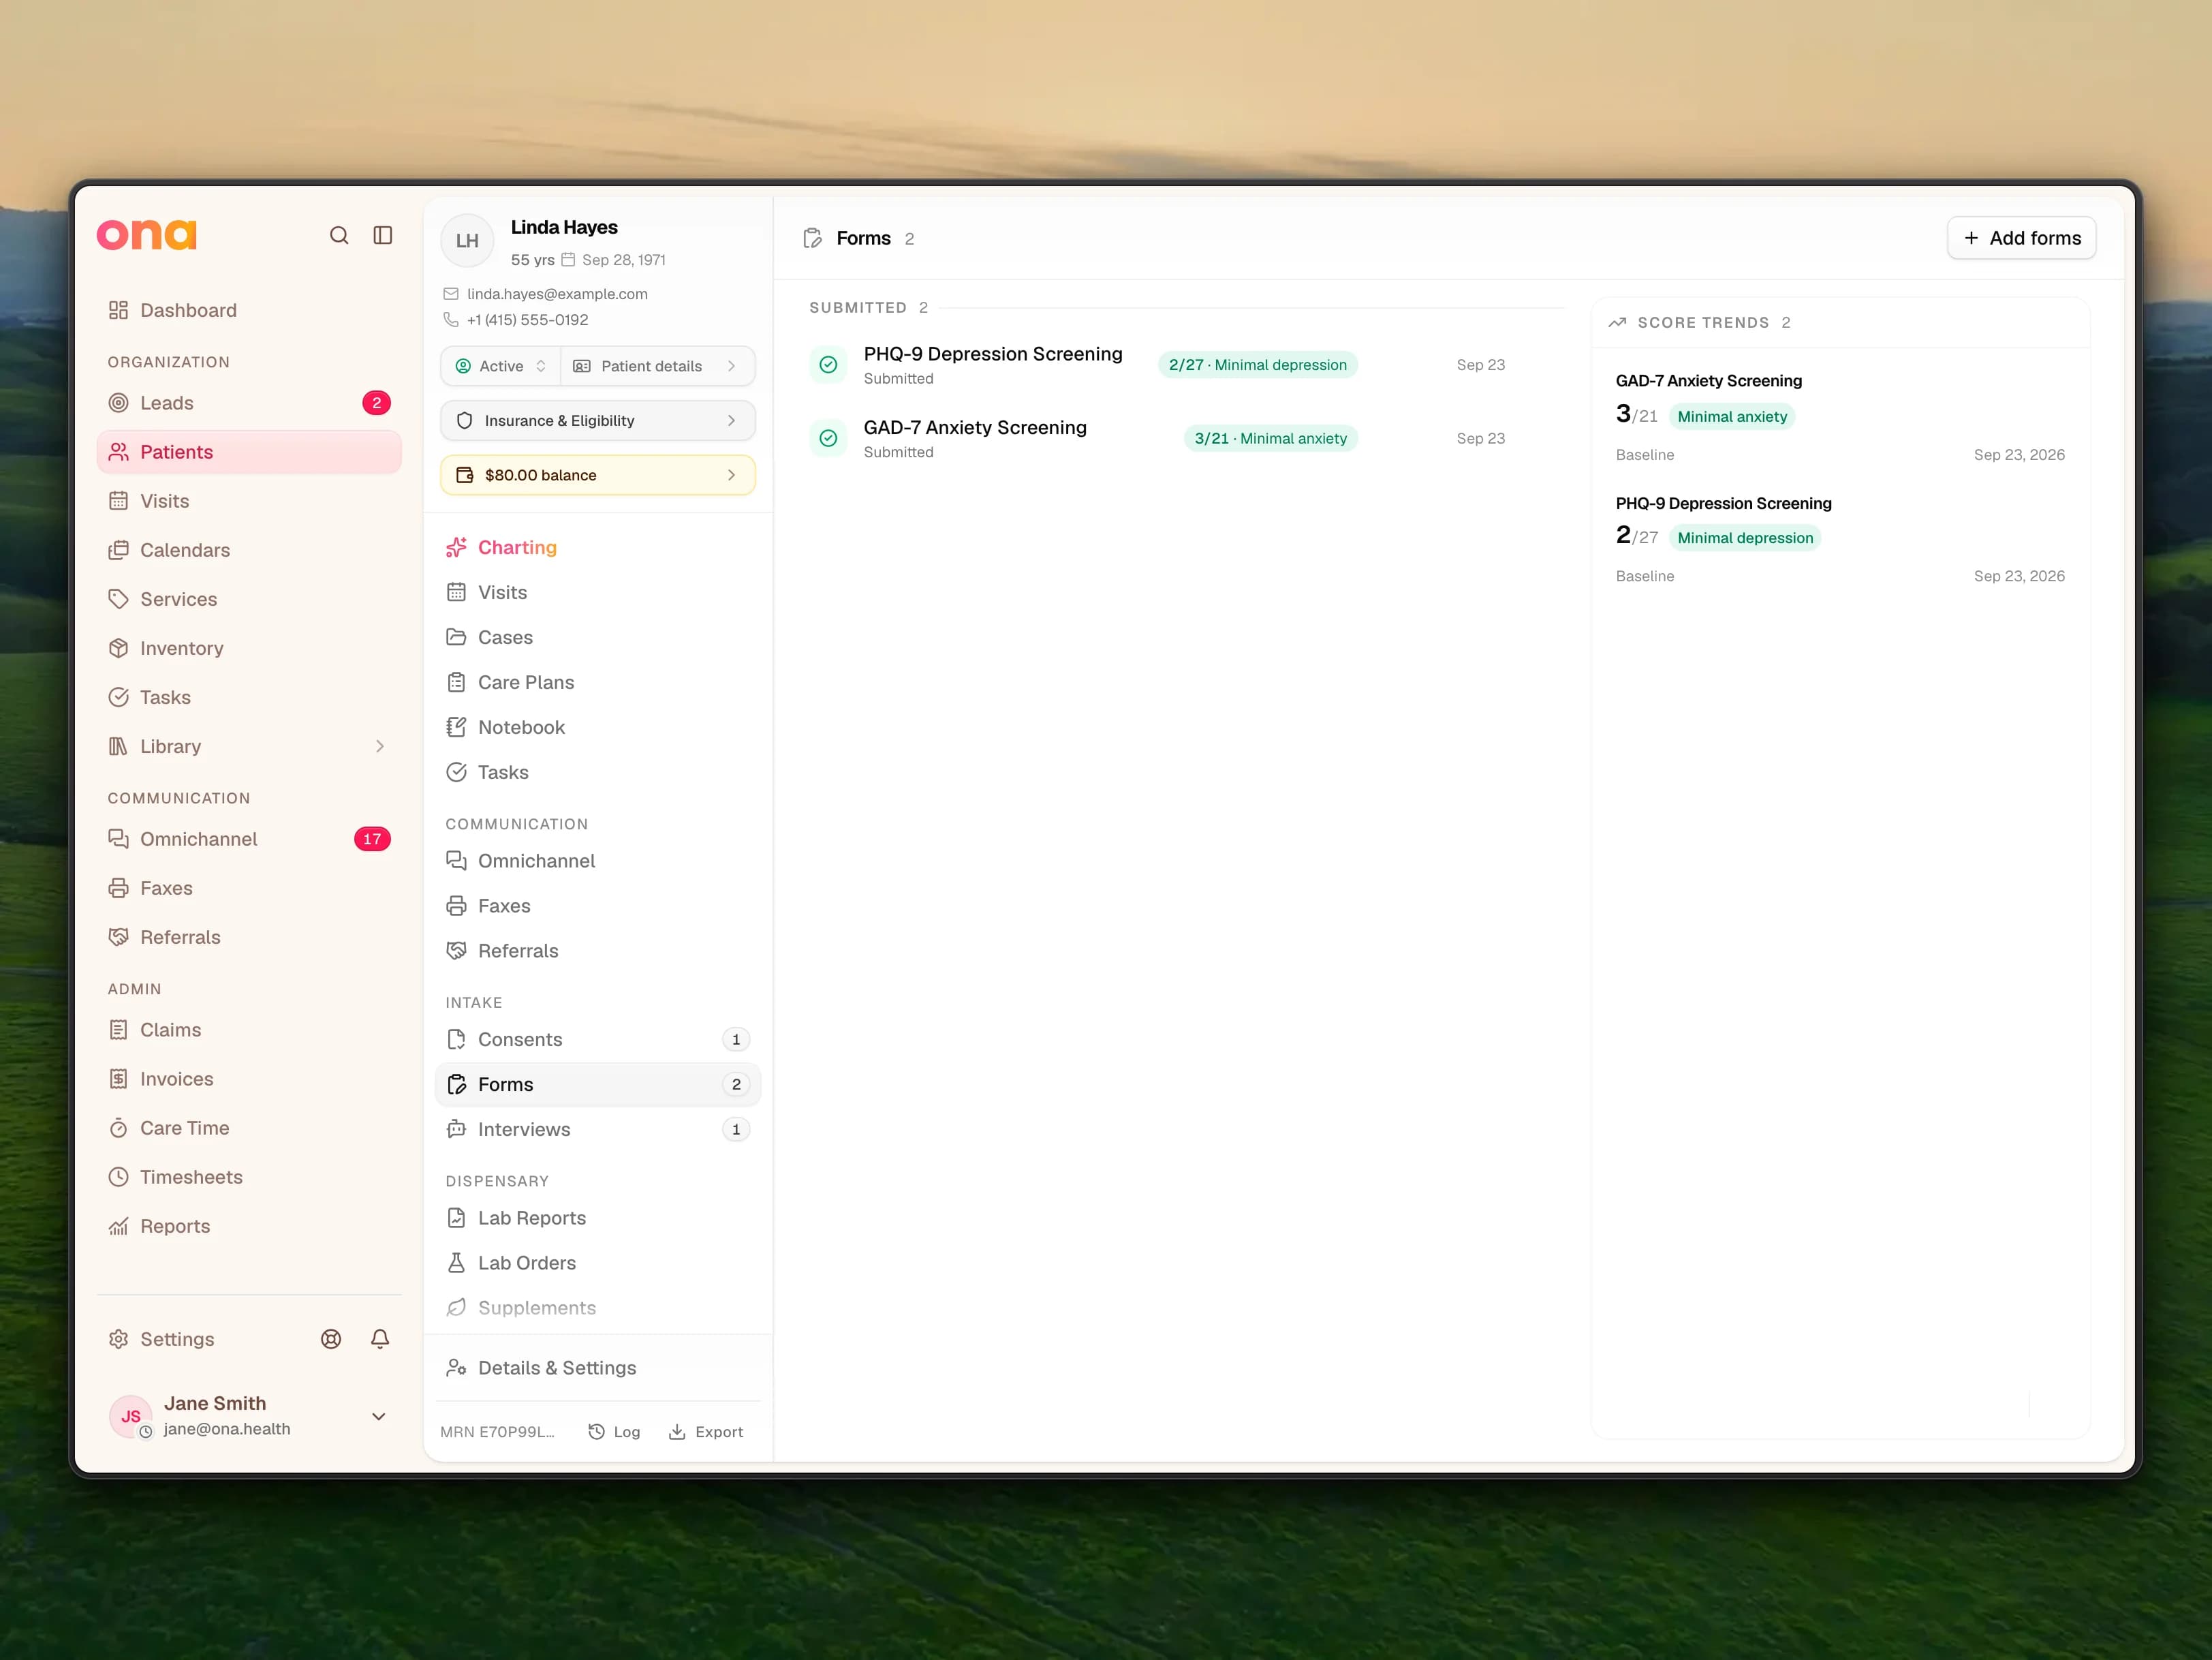Export the patient record
Image resolution: width=2212 pixels, height=1660 pixels.
(x=706, y=1432)
